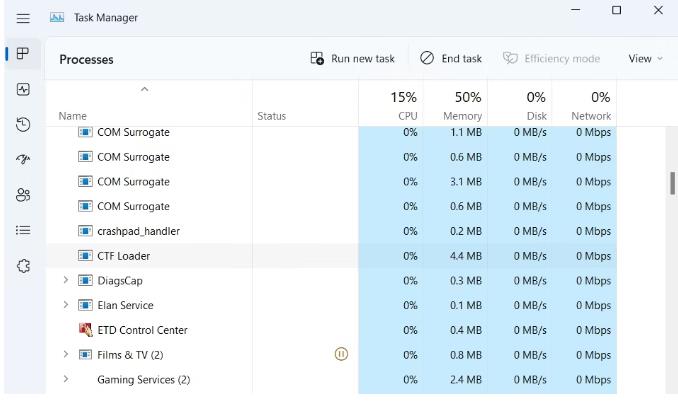Select the COM Surrogate row using 1.1 MB

click(332, 132)
